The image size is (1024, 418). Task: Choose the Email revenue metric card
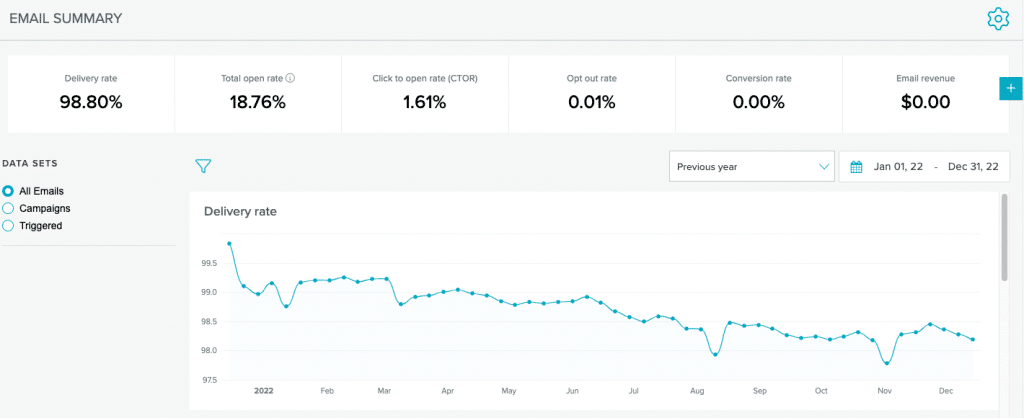point(924,93)
